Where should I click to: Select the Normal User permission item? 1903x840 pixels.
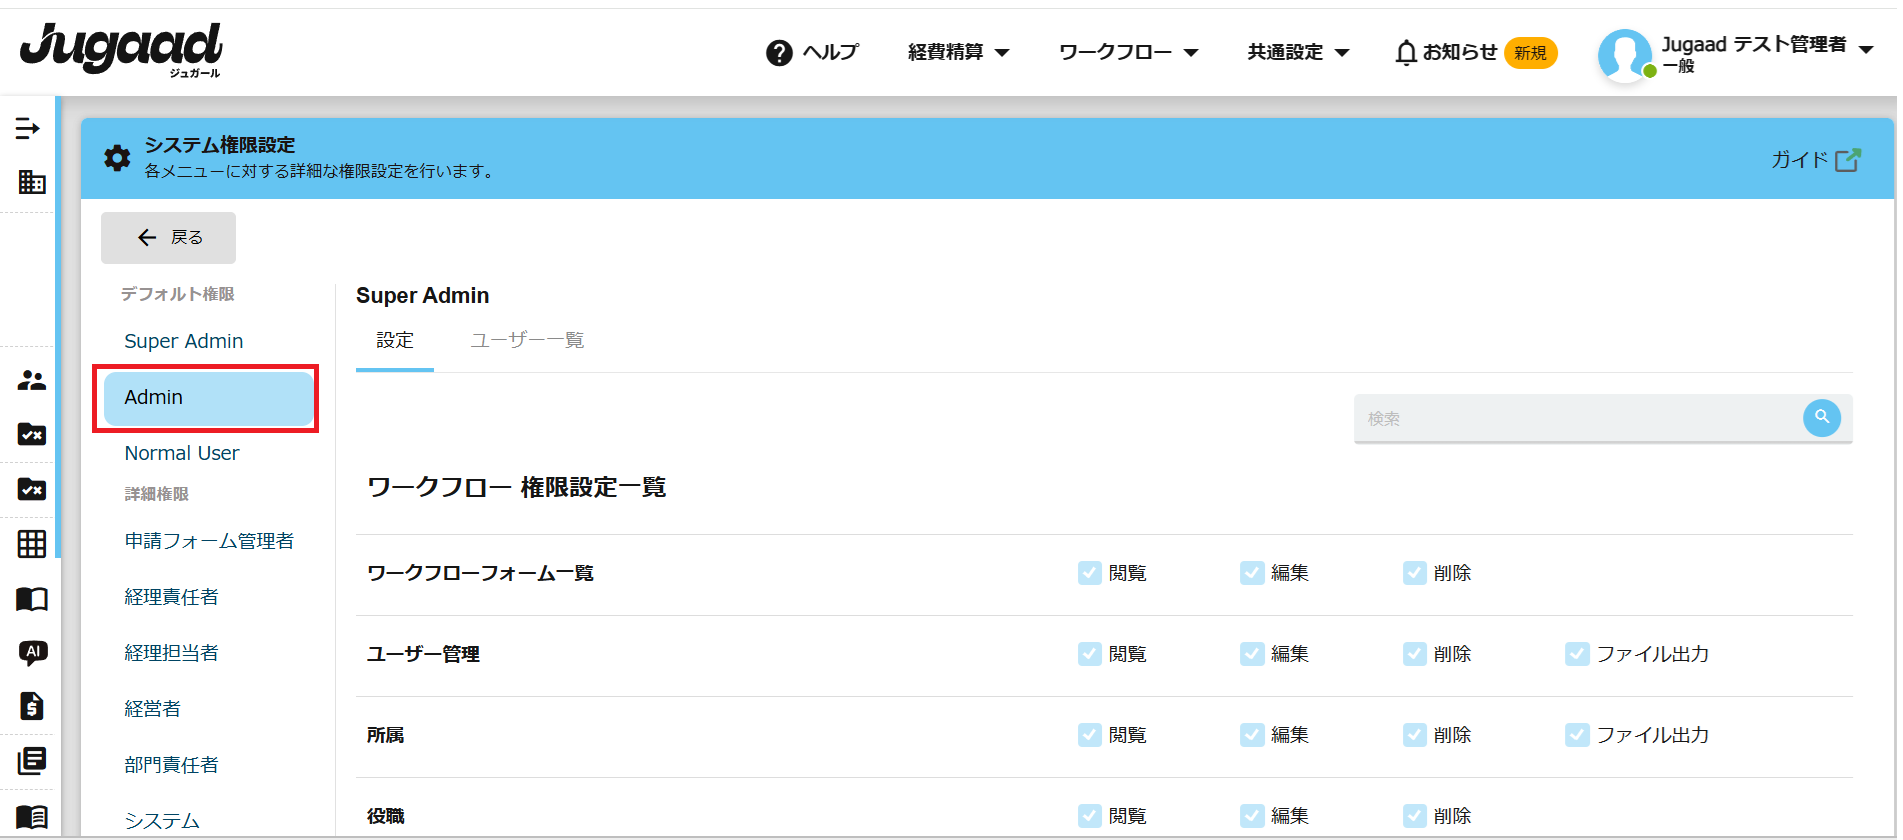point(182,453)
